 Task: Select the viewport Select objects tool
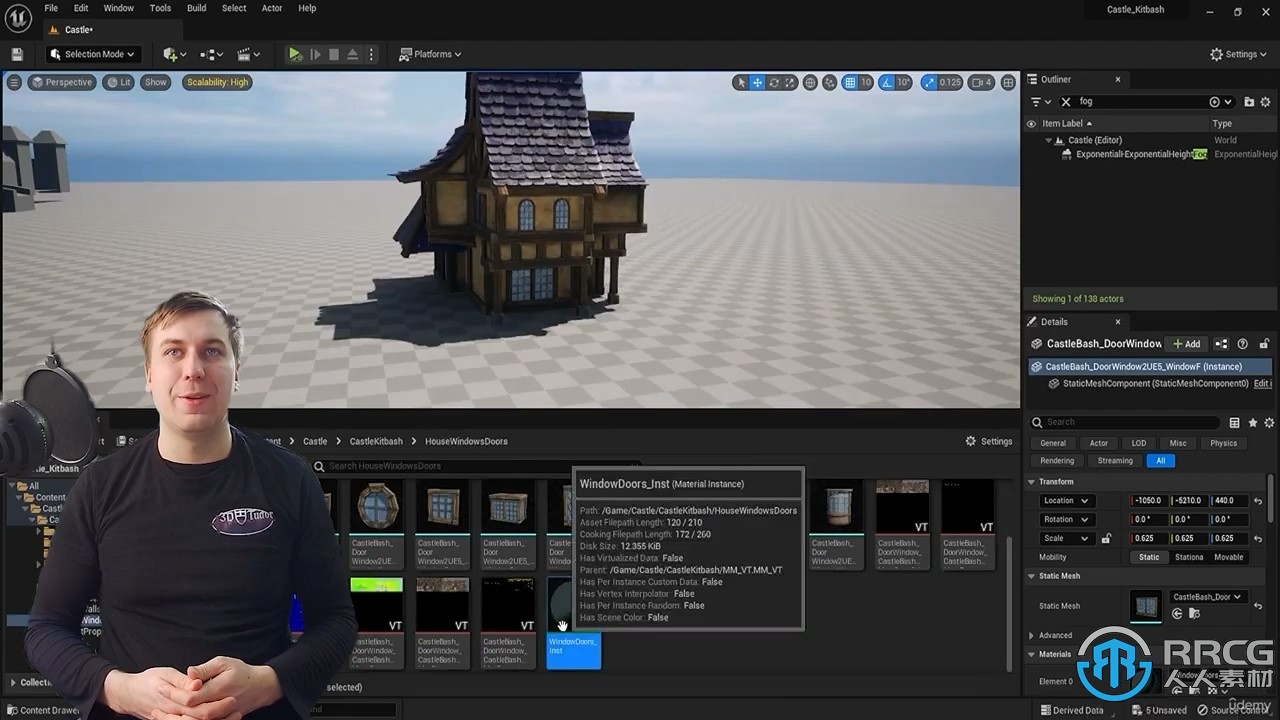[740, 82]
